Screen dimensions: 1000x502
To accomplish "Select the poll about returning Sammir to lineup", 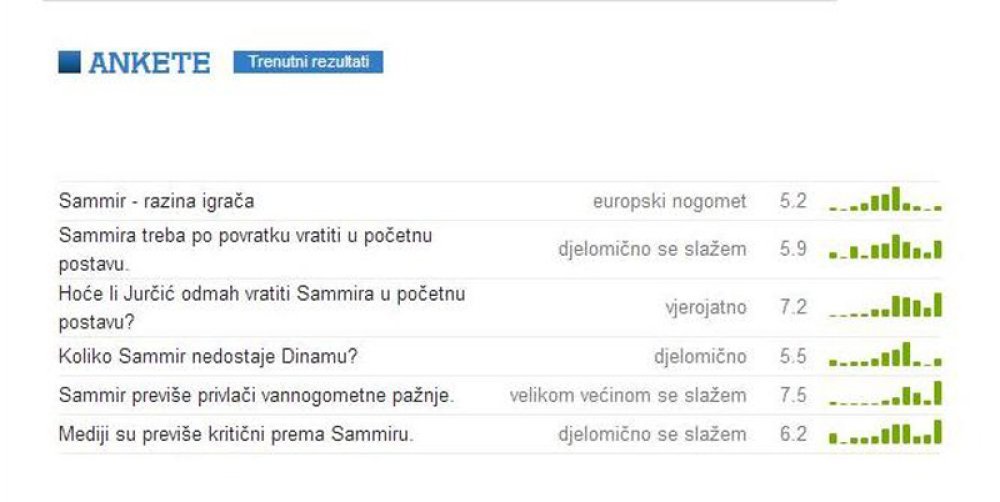I will pyautogui.click(x=246, y=249).
